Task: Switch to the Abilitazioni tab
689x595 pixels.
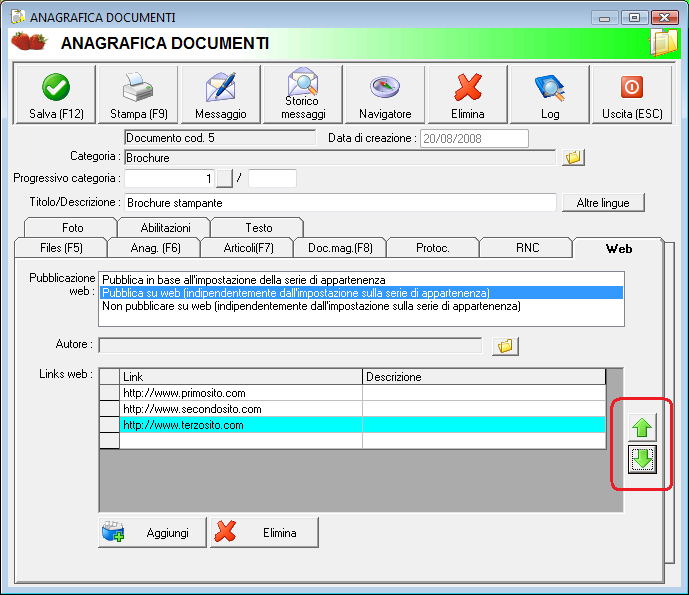Action: (165, 228)
